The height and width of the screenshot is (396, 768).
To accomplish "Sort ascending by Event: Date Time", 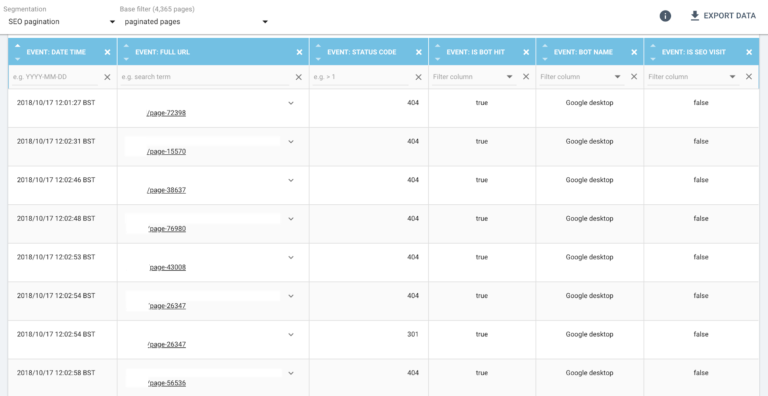I will (18, 46).
